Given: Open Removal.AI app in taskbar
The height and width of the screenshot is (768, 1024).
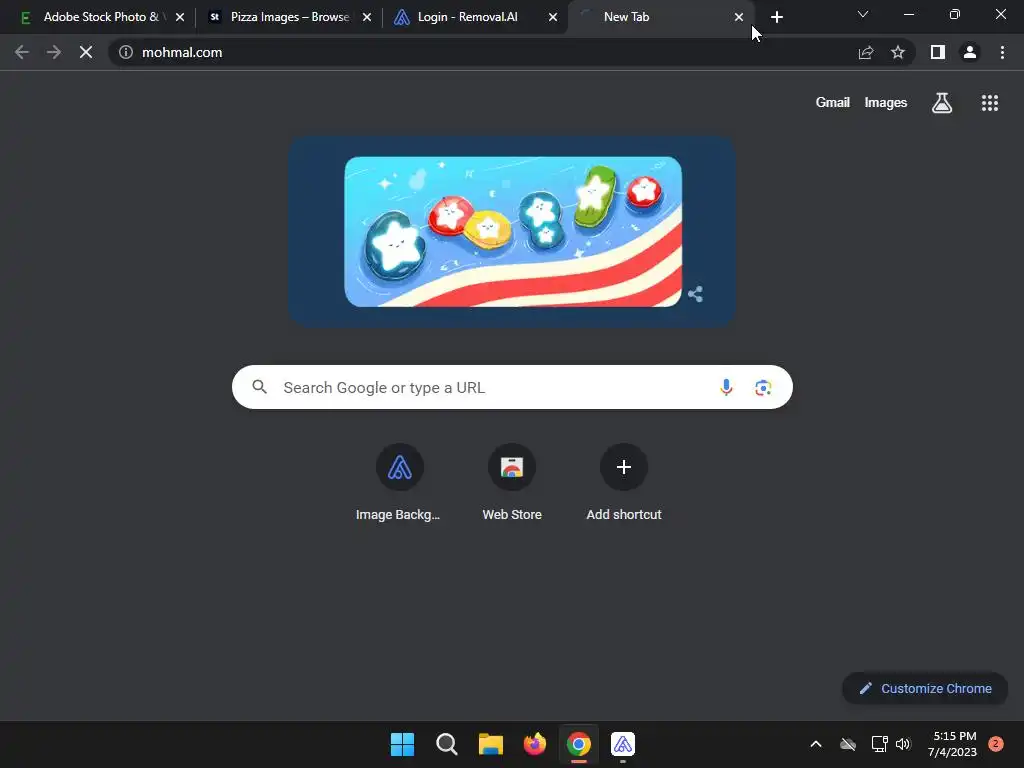Looking at the screenshot, I should click(x=623, y=744).
